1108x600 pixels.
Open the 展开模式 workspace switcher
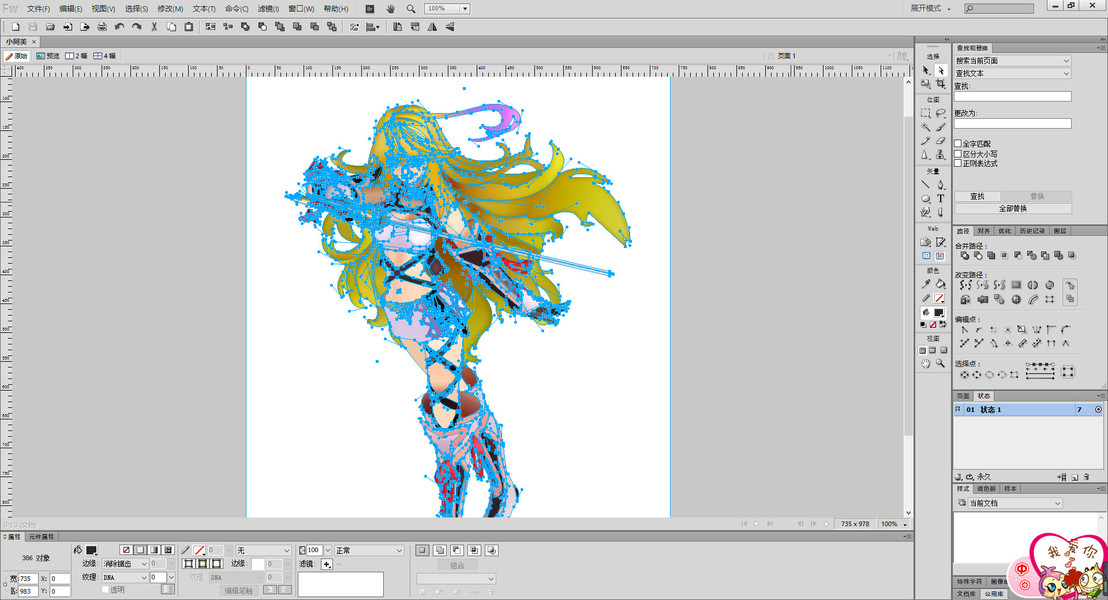point(930,8)
